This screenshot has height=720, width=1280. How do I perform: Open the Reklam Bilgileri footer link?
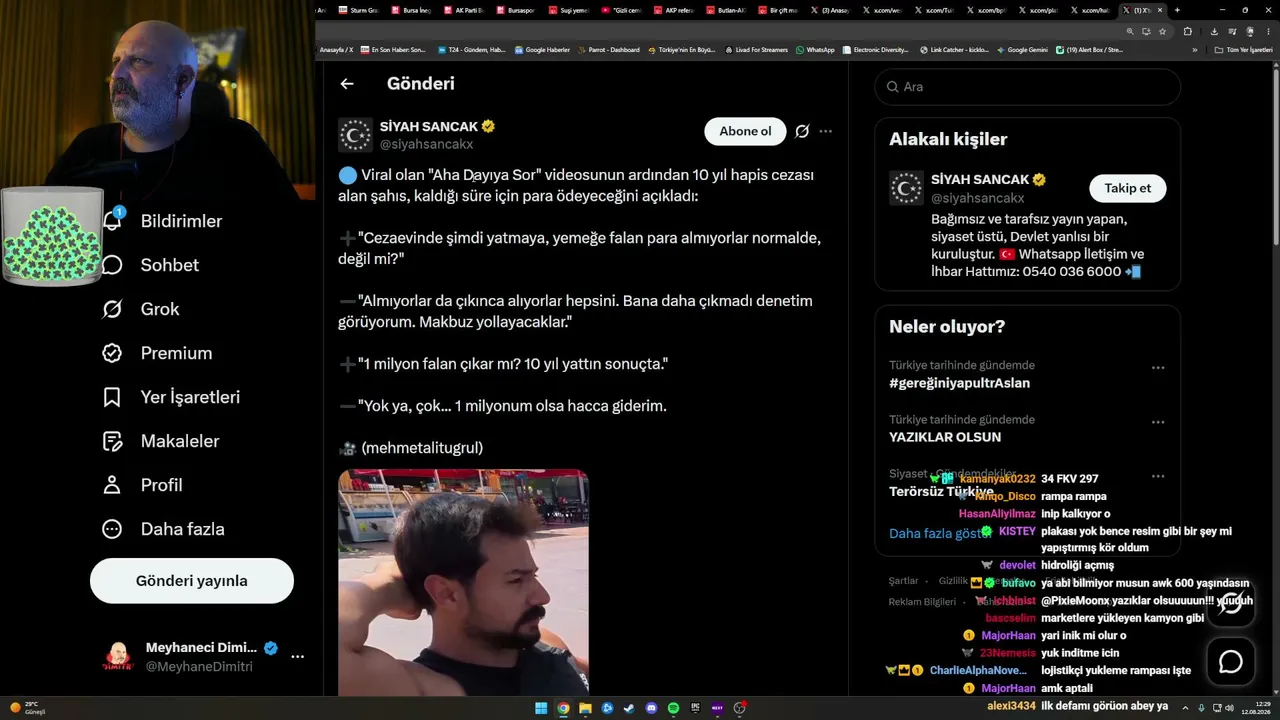[x=922, y=602]
